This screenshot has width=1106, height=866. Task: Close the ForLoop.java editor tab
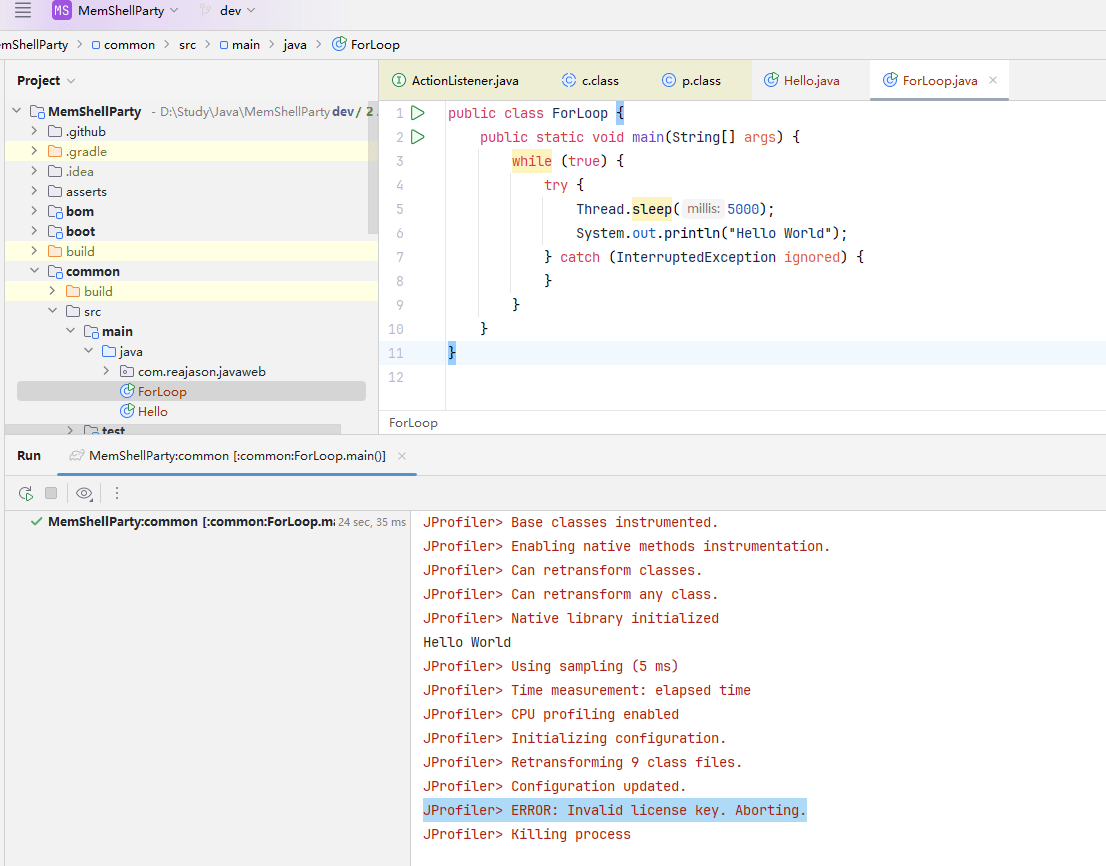pos(993,81)
